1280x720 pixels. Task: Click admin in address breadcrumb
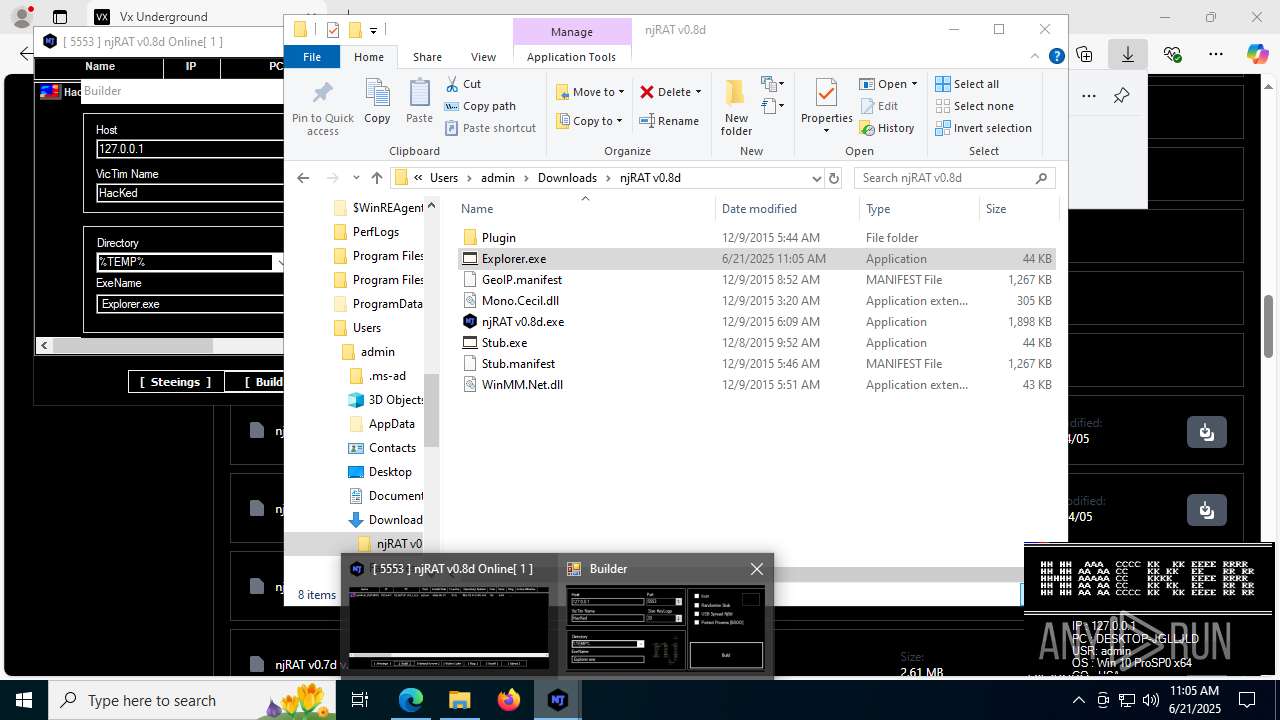point(497,178)
